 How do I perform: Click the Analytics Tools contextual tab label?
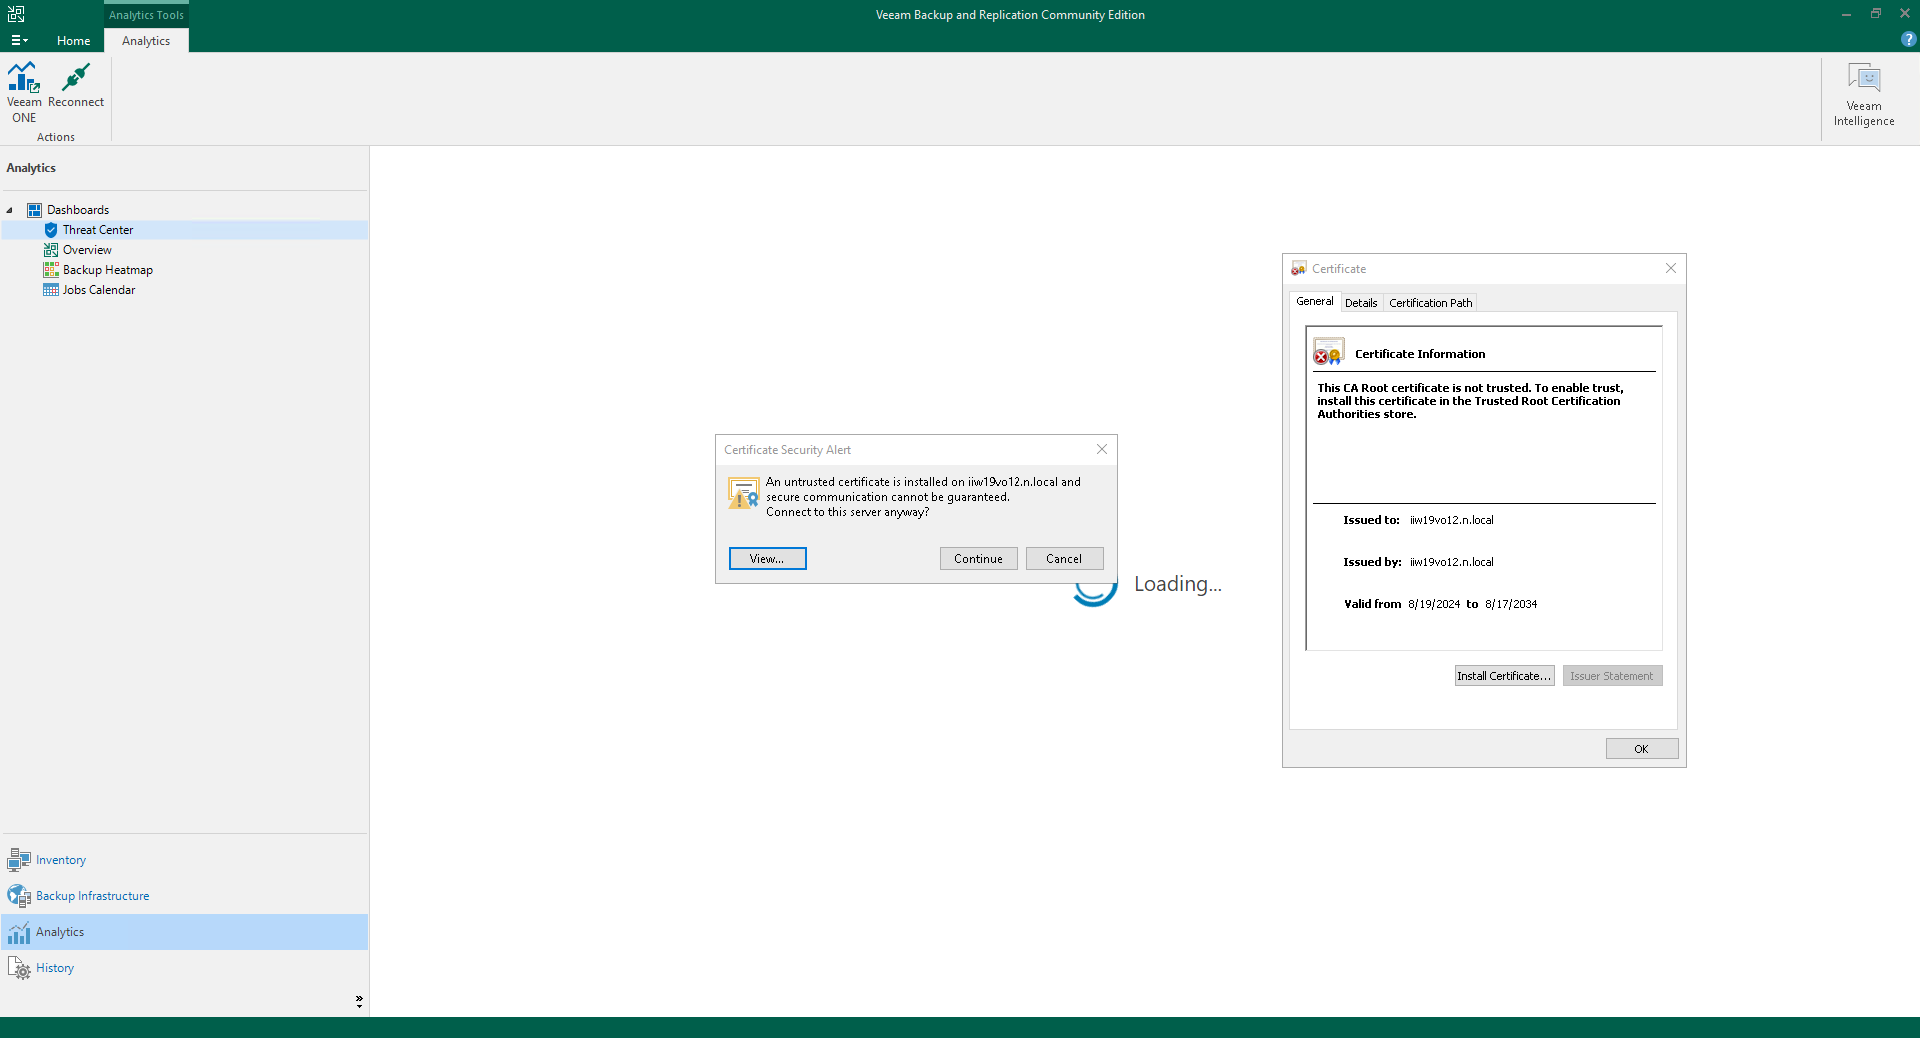click(x=146, y=15)
